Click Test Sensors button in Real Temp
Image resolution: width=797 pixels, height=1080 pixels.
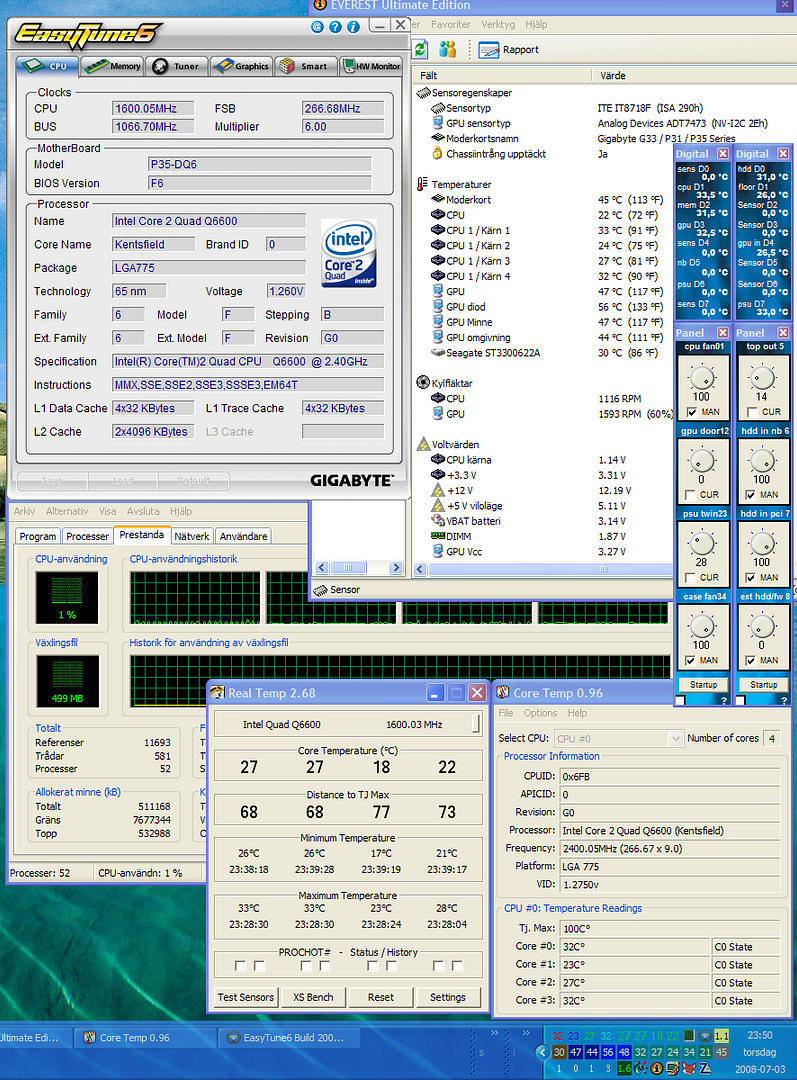coord(246,997)
